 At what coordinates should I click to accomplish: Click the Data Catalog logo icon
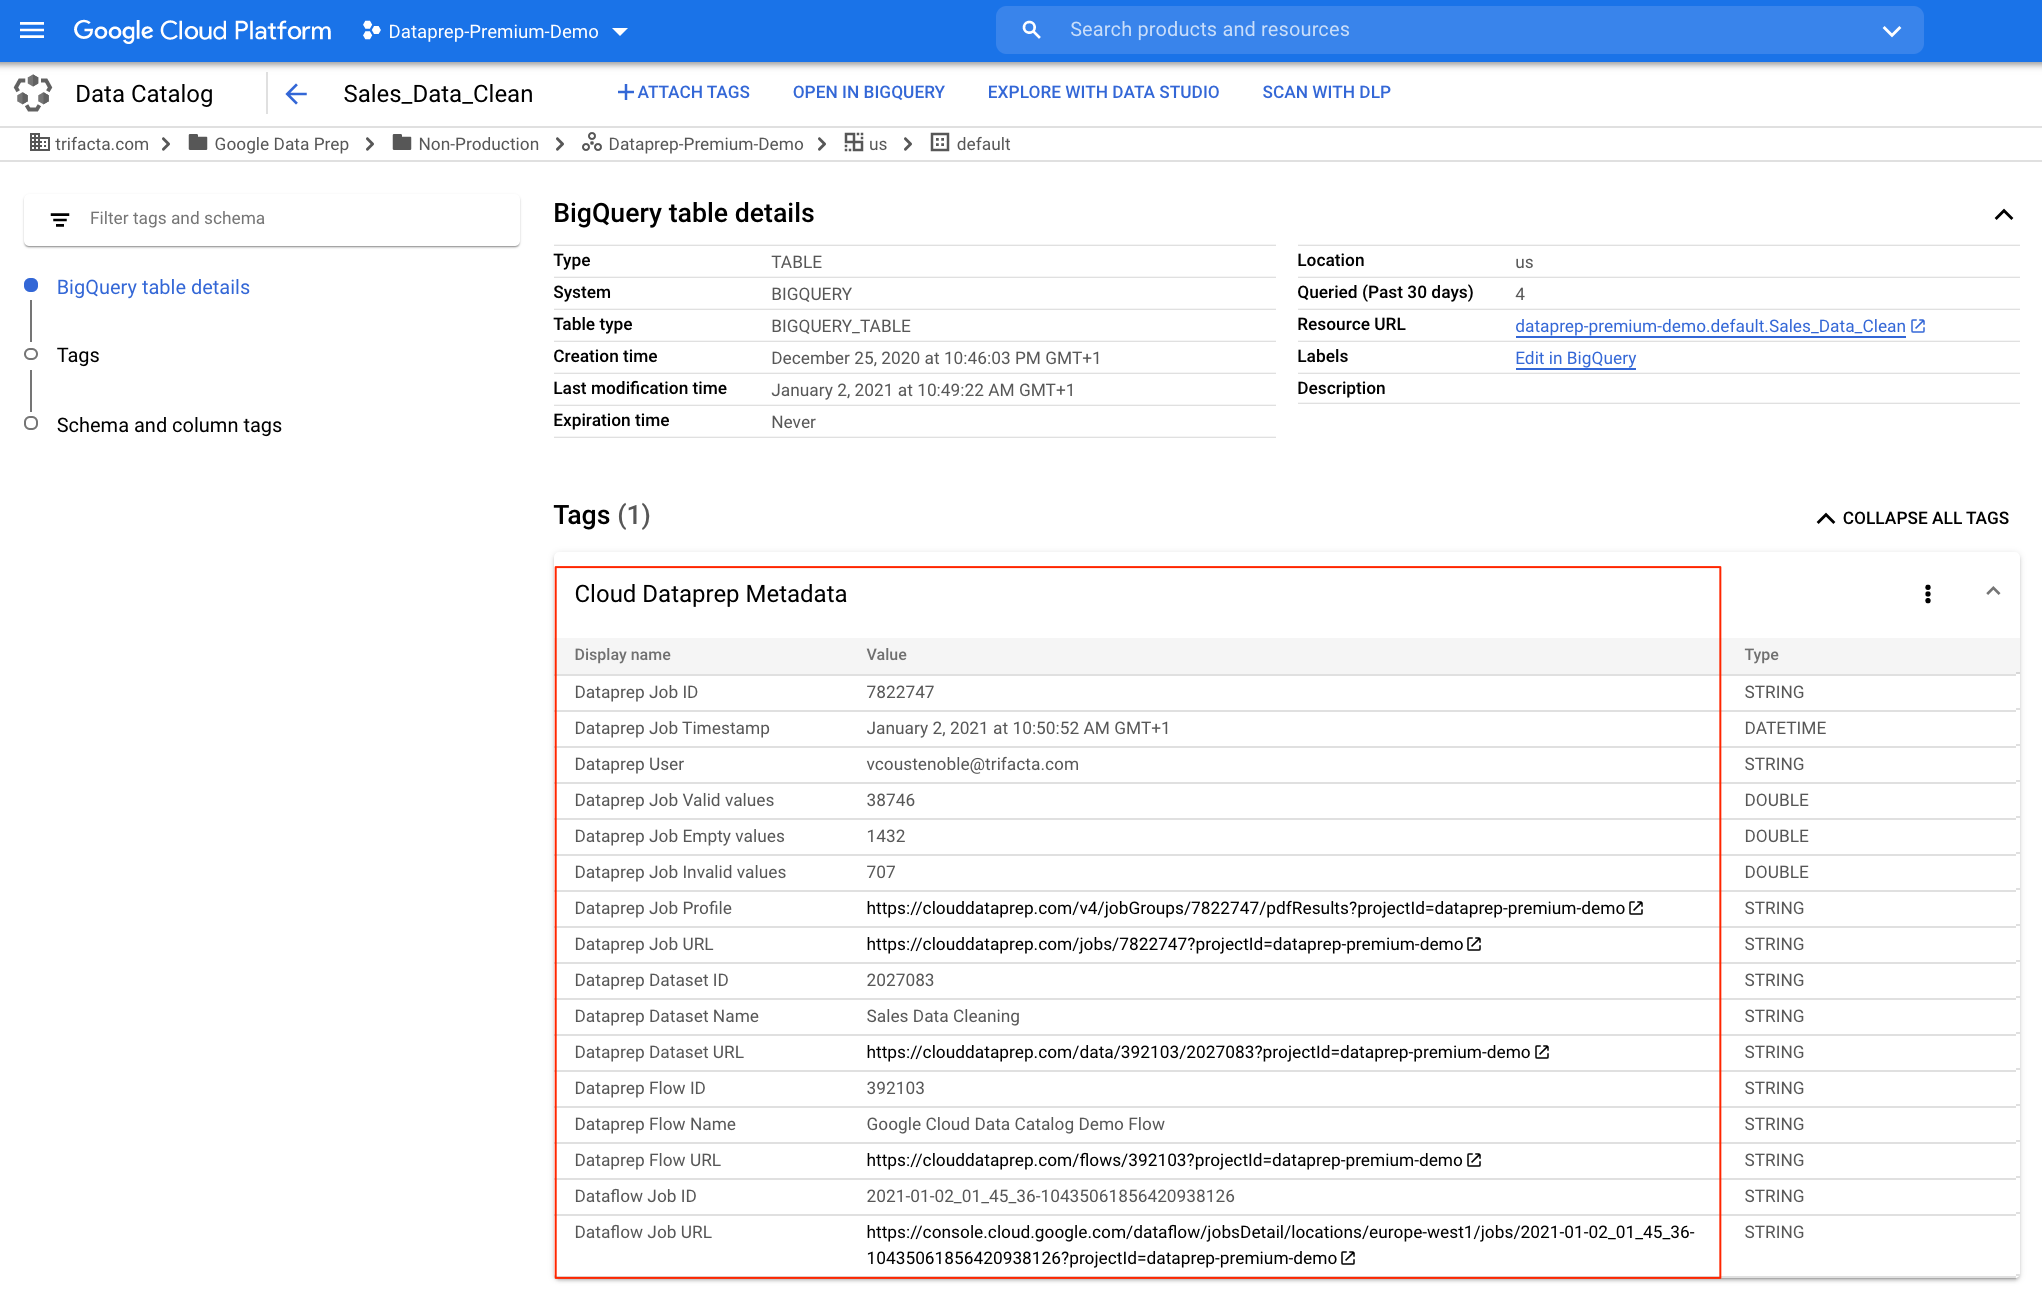pyautogui.click(x=33, y=93)
